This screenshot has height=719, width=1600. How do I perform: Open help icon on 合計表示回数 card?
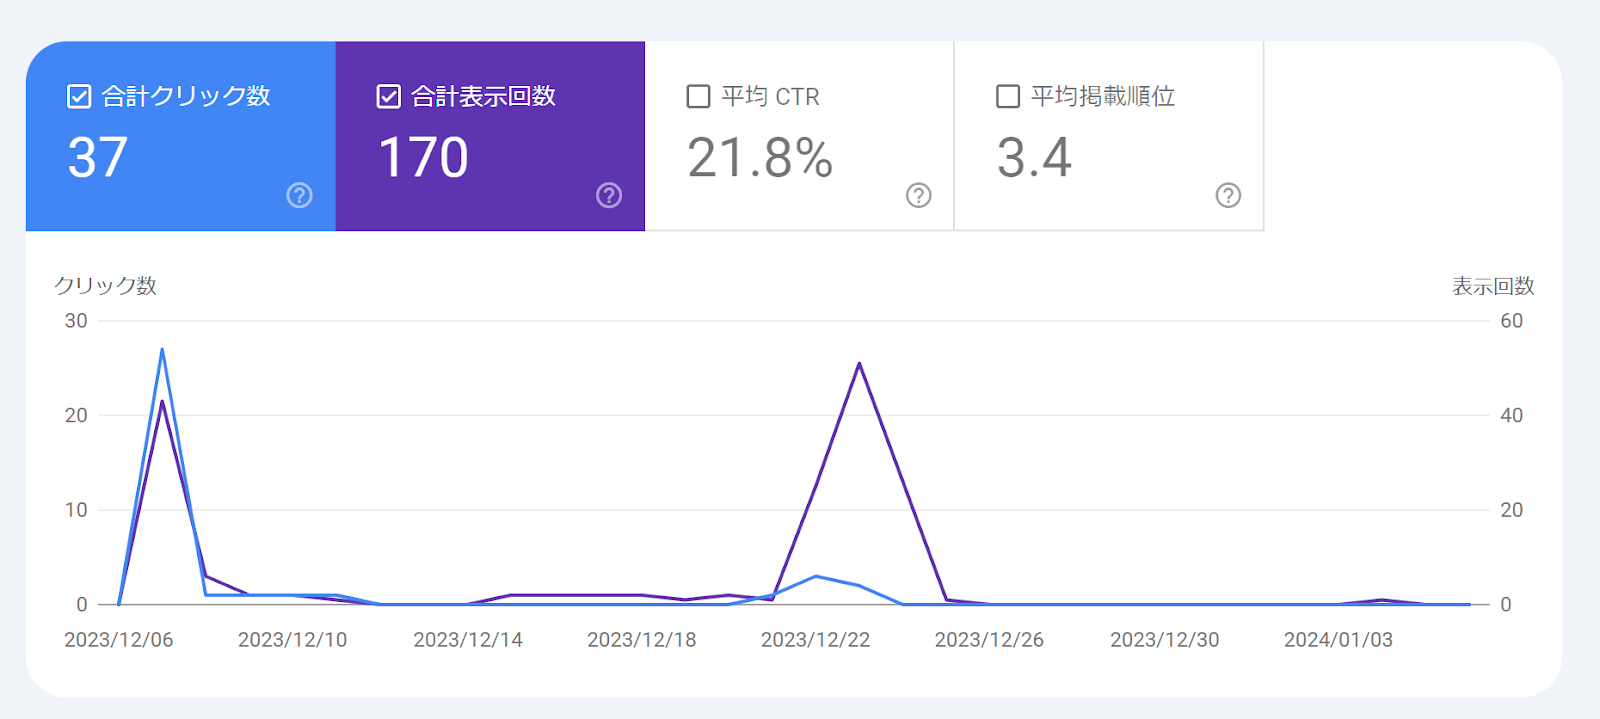609,195
